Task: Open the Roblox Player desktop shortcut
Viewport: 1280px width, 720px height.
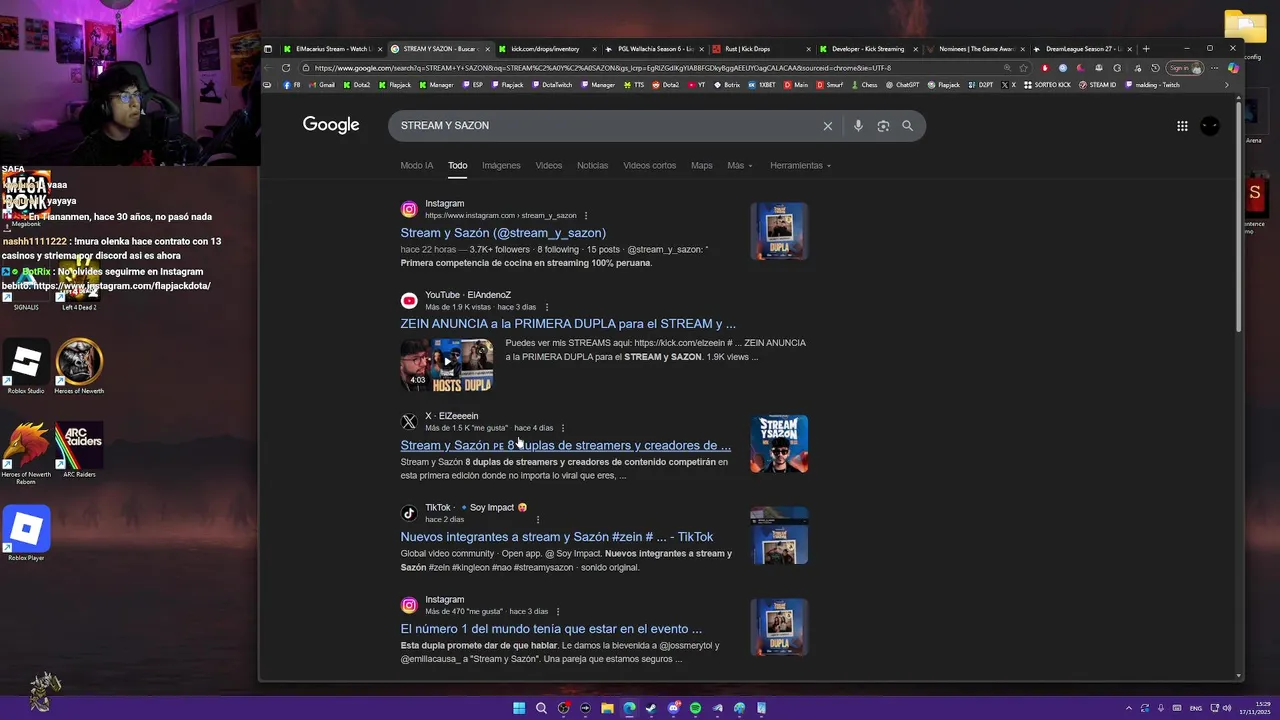Action: pyautogui.click(x=26, y=533)
